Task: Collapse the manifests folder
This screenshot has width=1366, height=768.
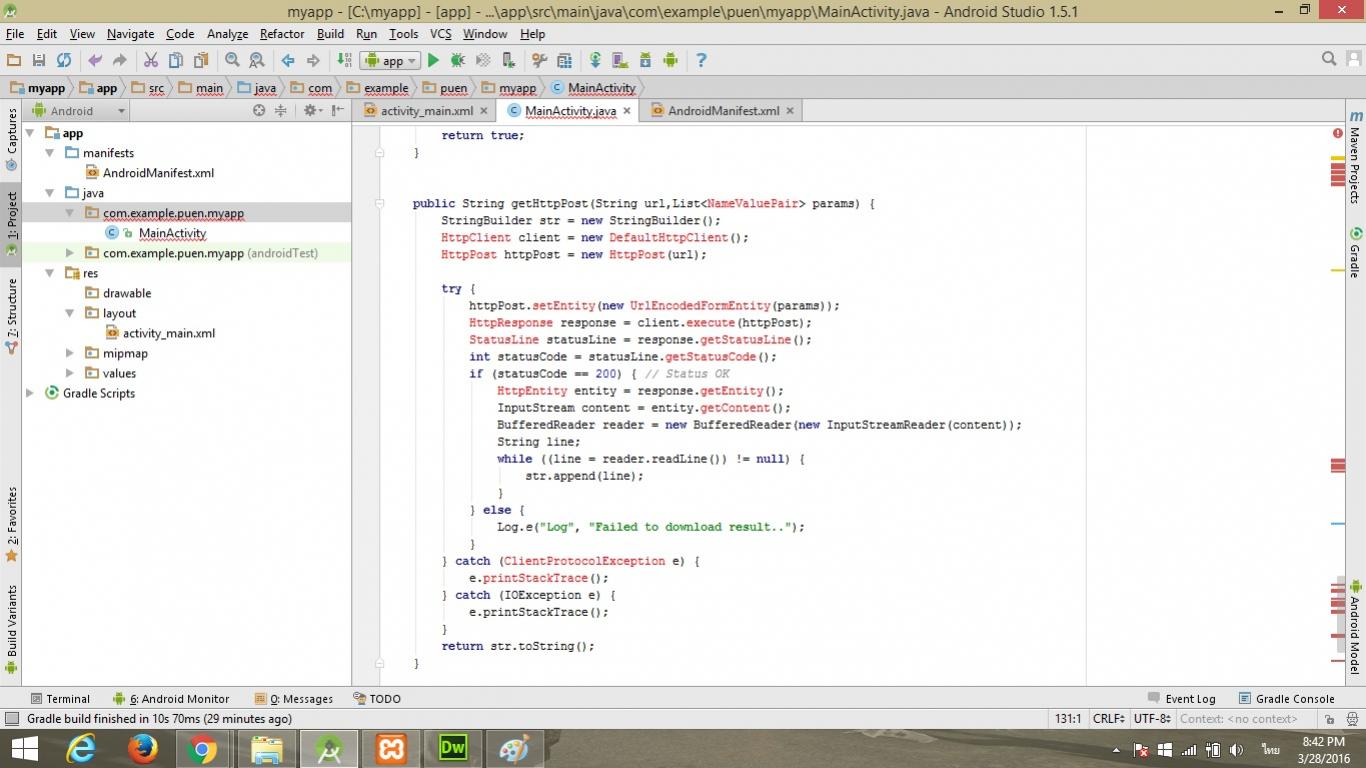Action: click(50, 153)
